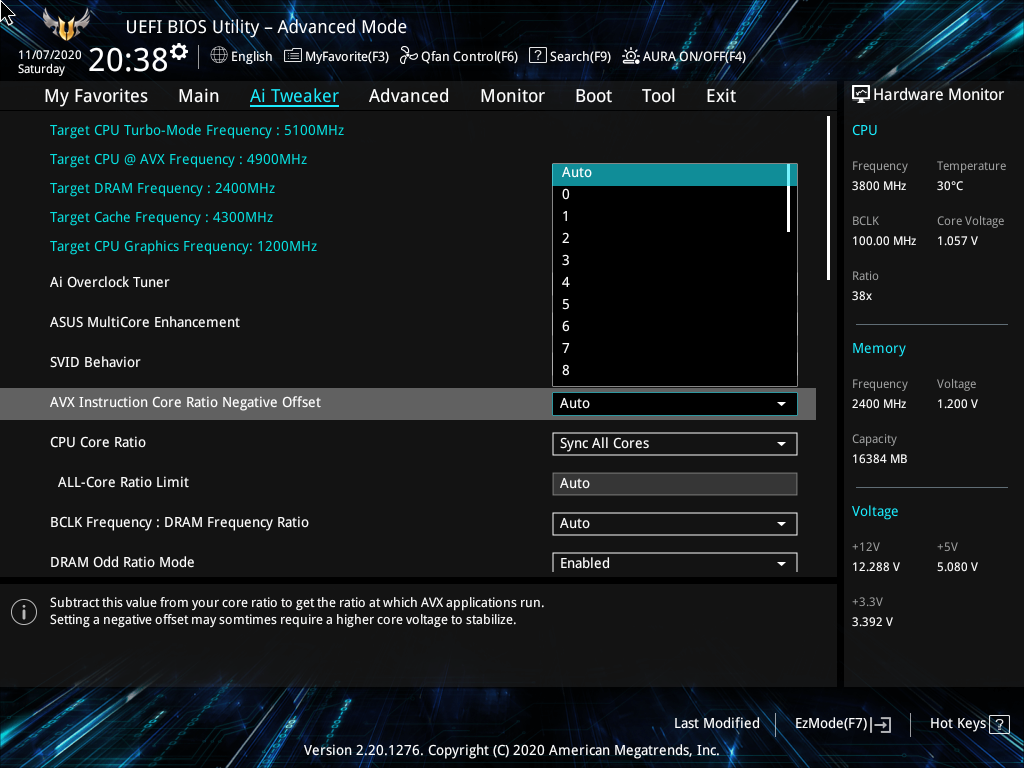Select AVX Instruction Core Ratio Negative Offset label
1024x768 pixels.
185,402
